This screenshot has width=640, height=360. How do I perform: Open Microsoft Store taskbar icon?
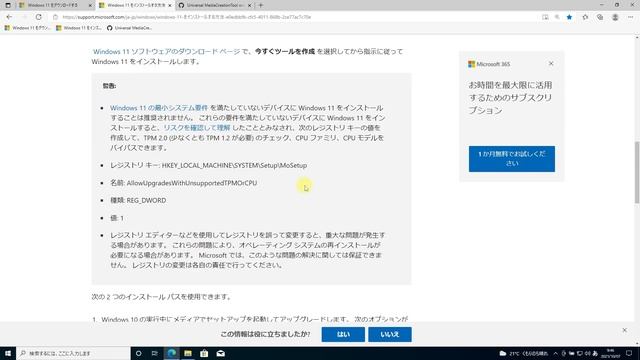click(204, 353)
